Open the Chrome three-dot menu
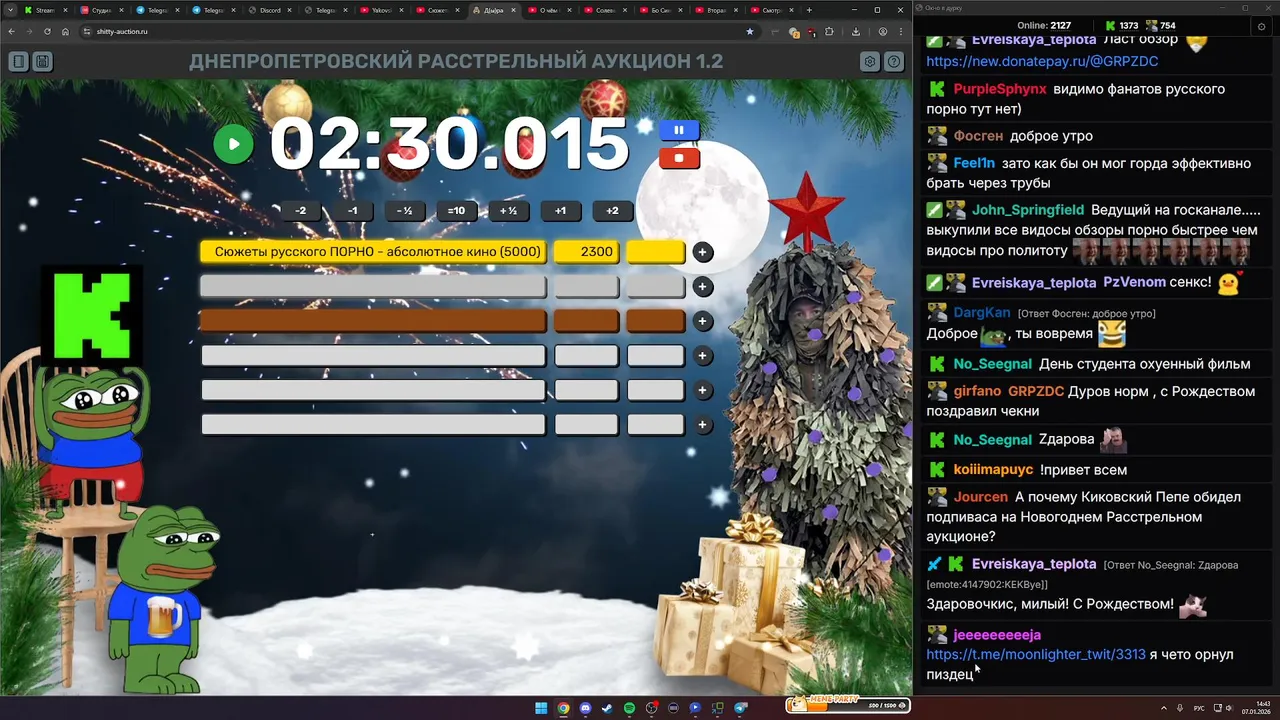Viewport: 1280px width, 720px height. 900,31
